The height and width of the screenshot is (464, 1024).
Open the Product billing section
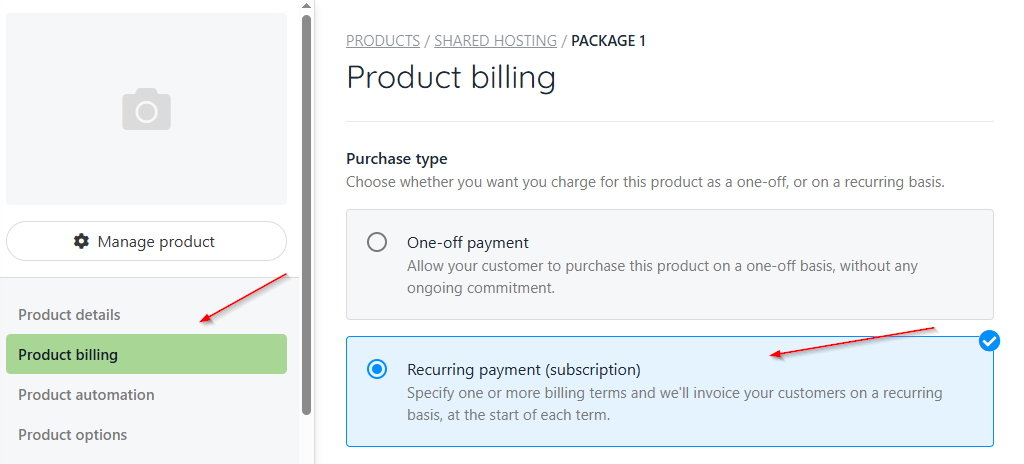(68, 355)
